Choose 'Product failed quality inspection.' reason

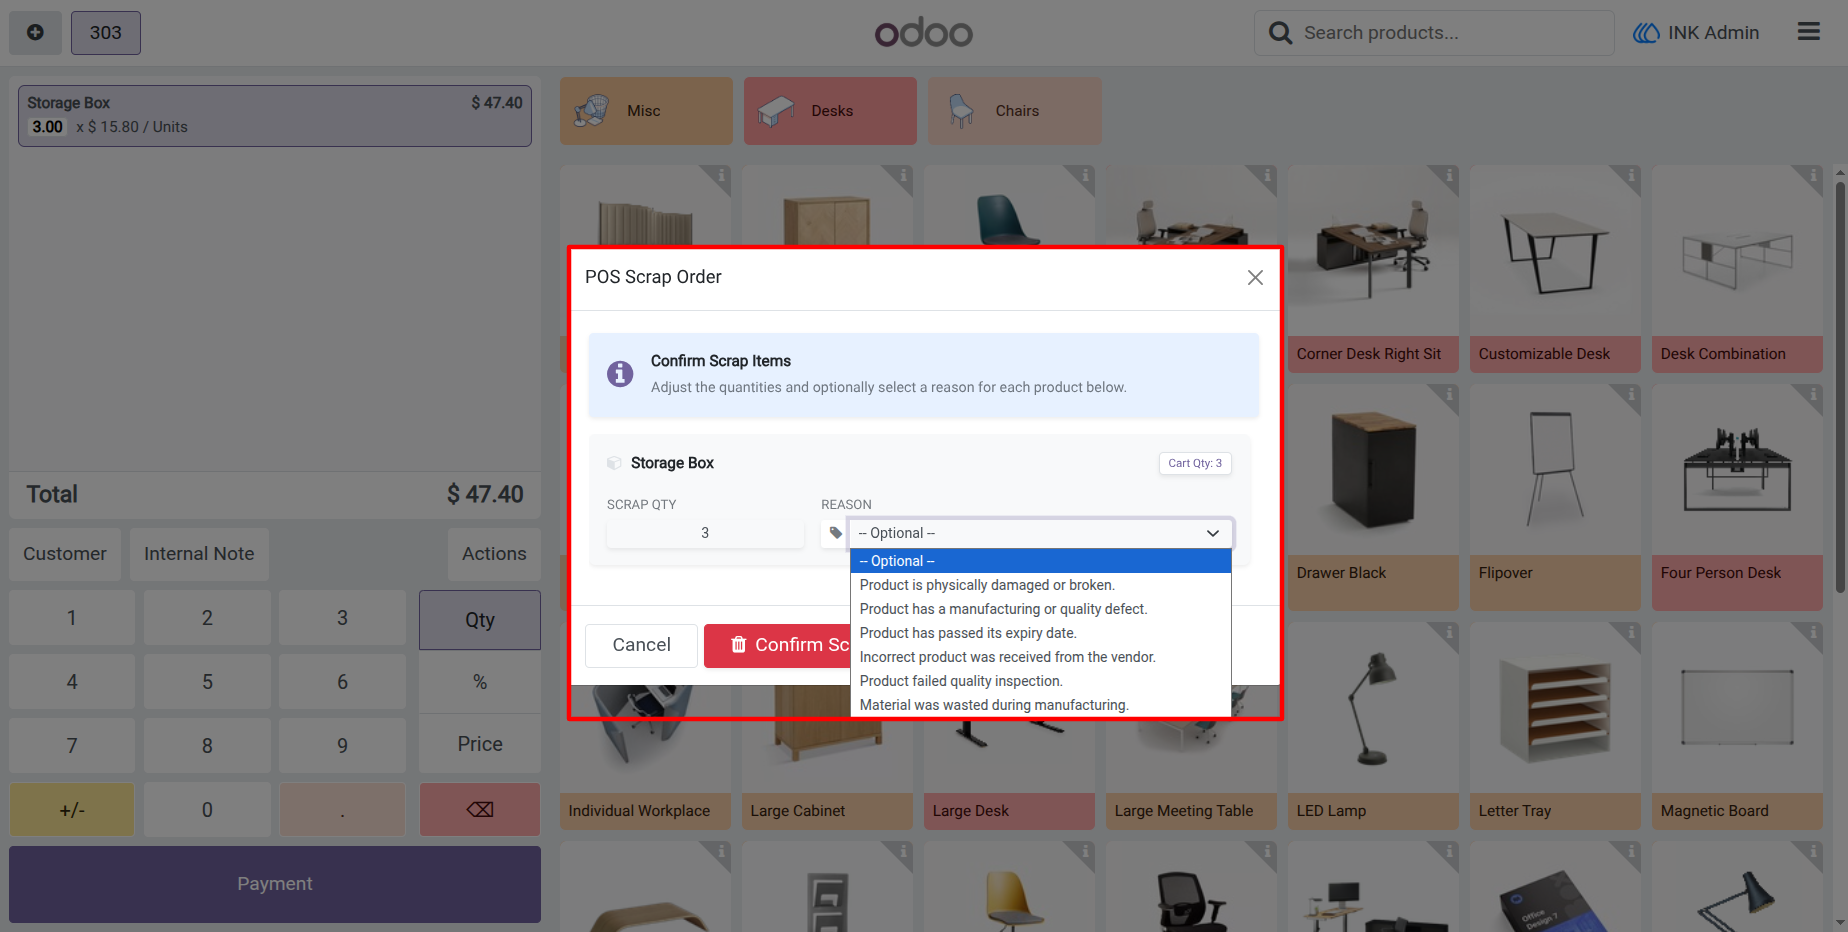(1040, 681)
